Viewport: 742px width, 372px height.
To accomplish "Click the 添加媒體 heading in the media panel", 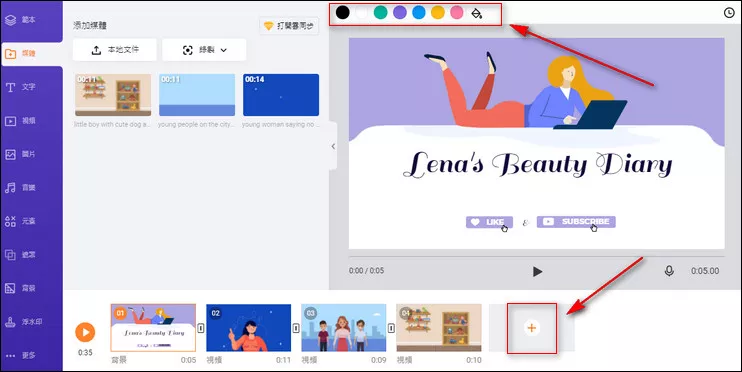I will [x=90, y=26].
